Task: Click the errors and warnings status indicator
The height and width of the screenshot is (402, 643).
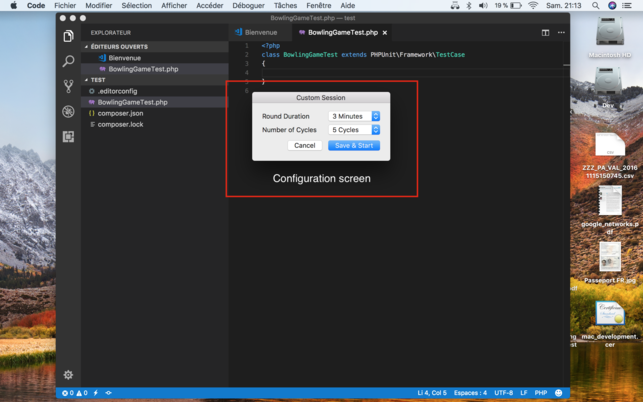Action: coord(75,393)
